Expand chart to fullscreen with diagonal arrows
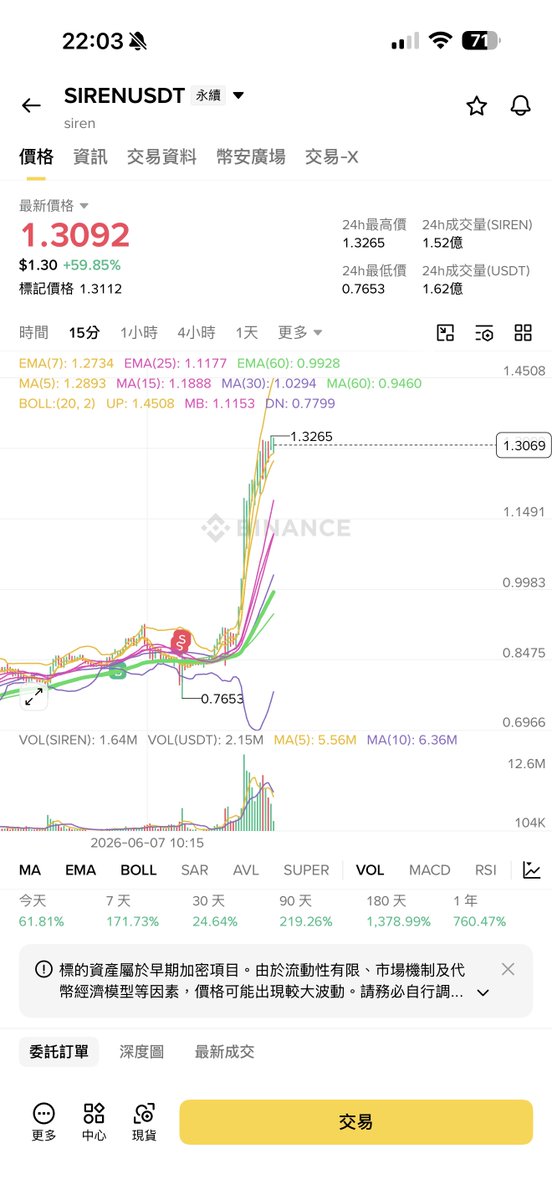This screenshot has width=552, height=1200. pyautogui.click(x=33, y=697)
